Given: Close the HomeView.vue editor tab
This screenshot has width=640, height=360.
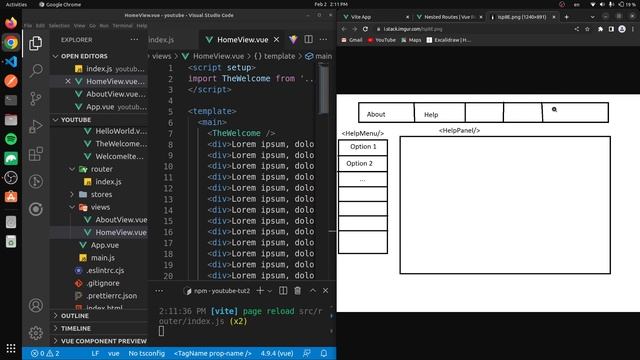Looking at the screenshot, I should click(276, 40).
